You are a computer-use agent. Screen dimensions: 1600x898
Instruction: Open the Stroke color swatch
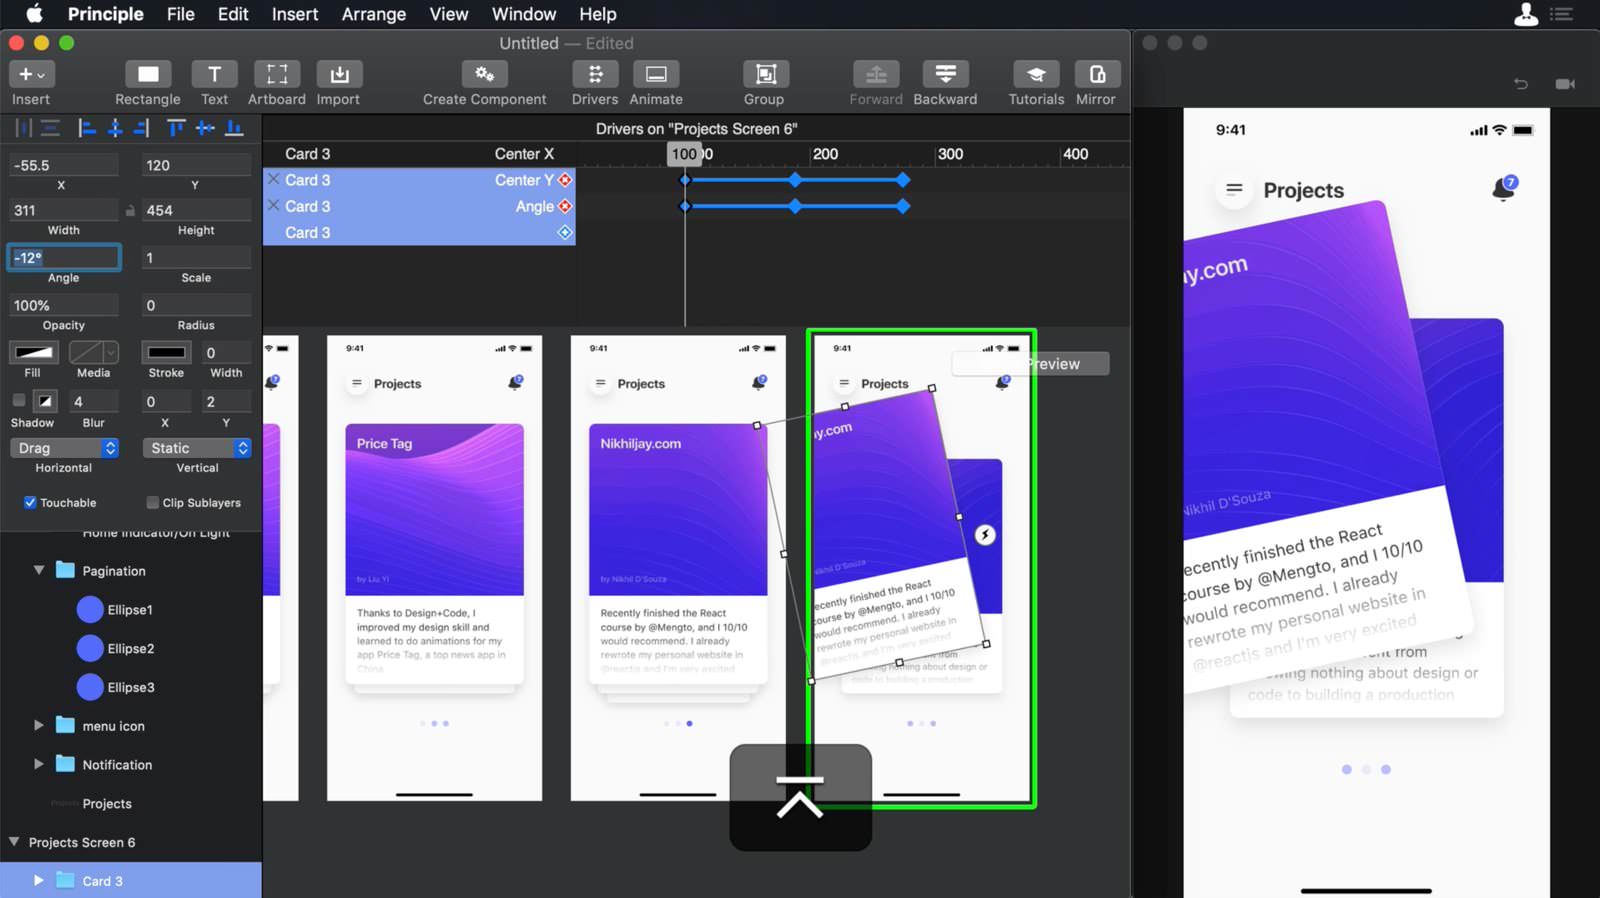click(x=166, y=353)
